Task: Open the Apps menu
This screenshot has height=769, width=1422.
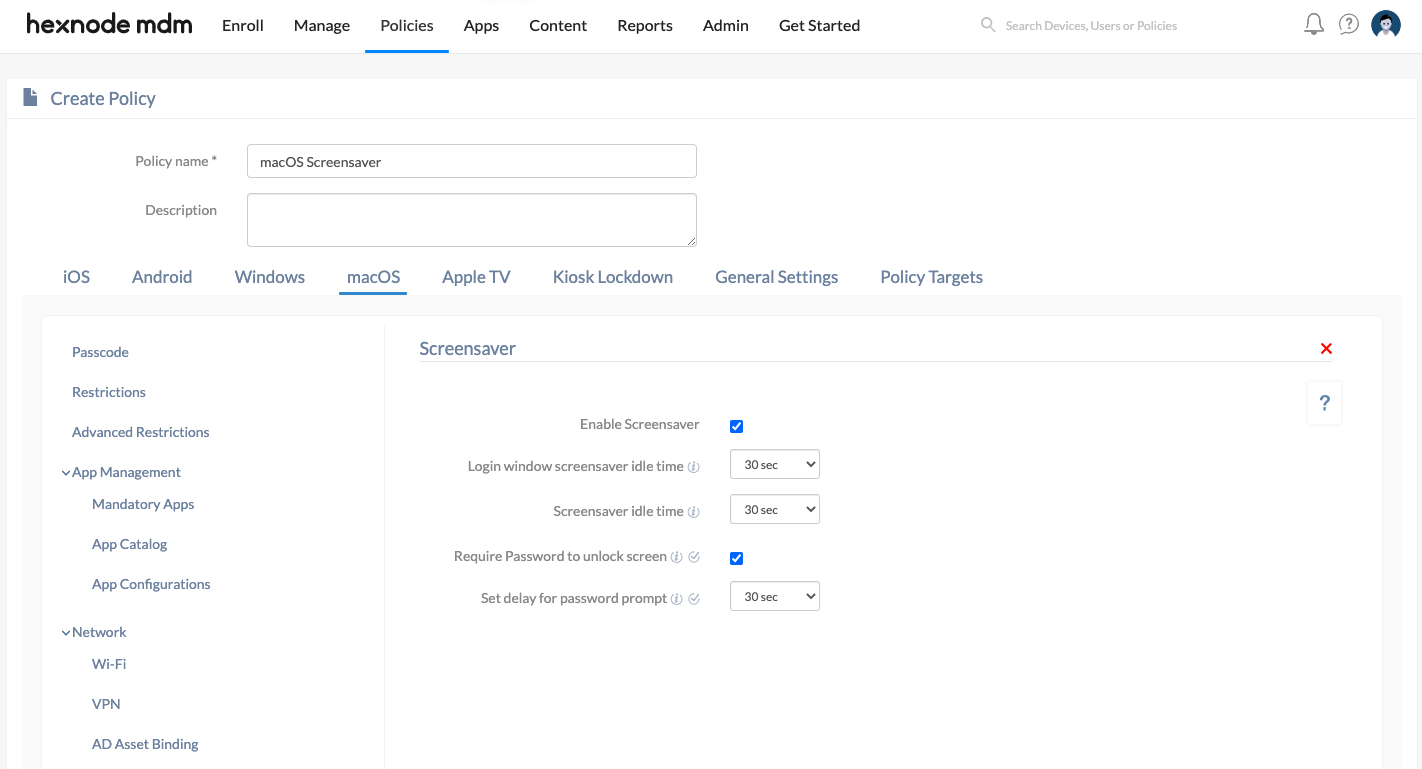Action: point(481,26)
